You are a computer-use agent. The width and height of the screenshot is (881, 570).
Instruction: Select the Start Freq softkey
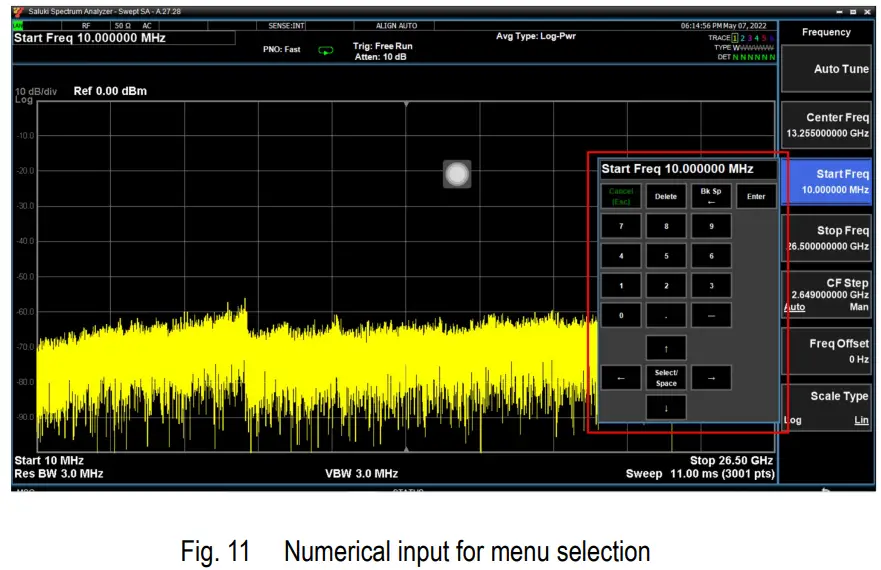826,182
